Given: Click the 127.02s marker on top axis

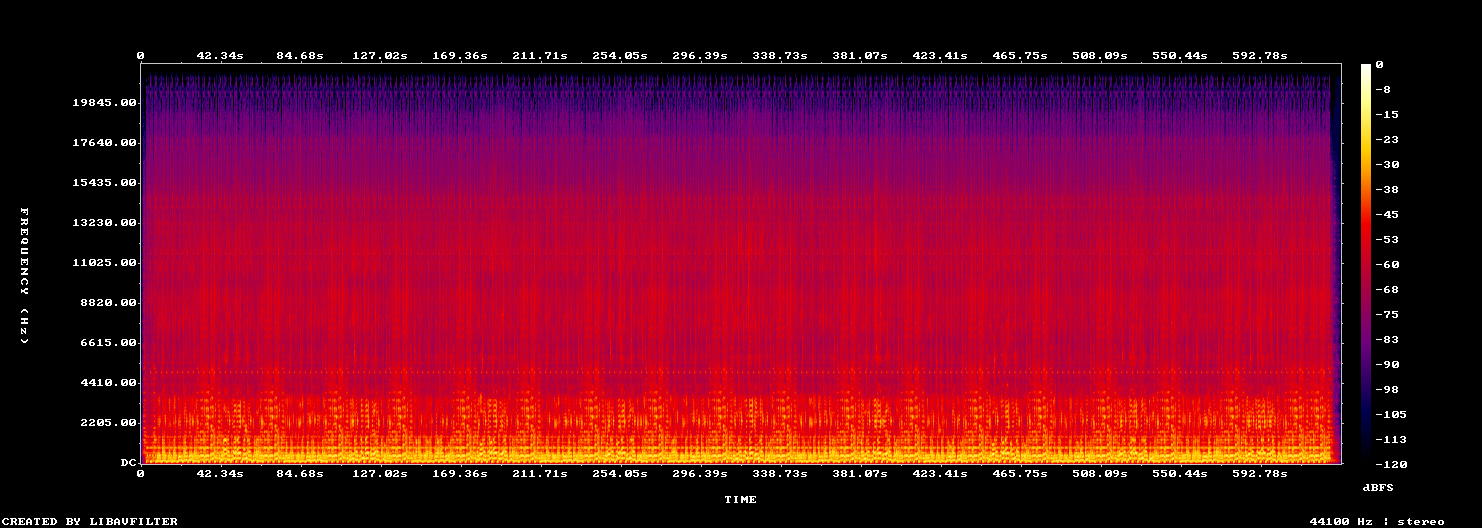Looking at the screenshot, I should [x=380, y=55].
